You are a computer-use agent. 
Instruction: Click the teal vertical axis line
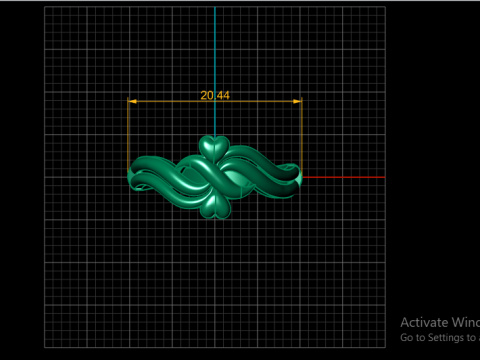point(215,72)
